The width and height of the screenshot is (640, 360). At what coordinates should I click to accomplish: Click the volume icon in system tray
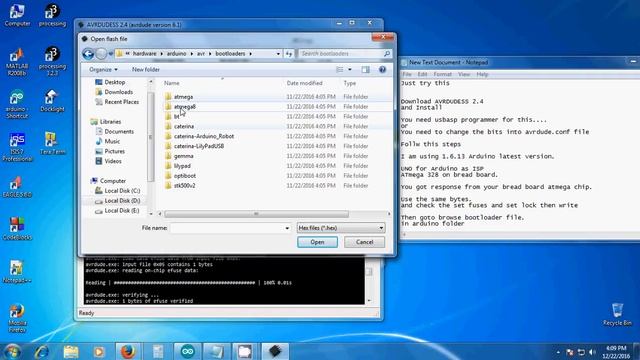tap(593, 352)
